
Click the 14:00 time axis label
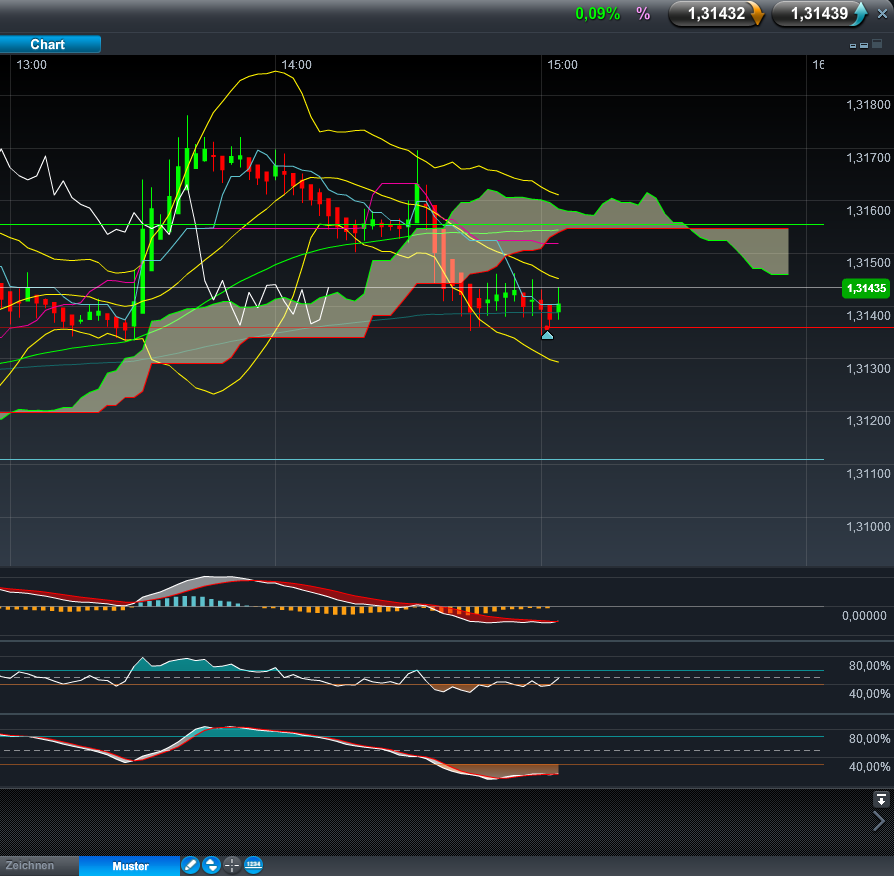(296, 65)
